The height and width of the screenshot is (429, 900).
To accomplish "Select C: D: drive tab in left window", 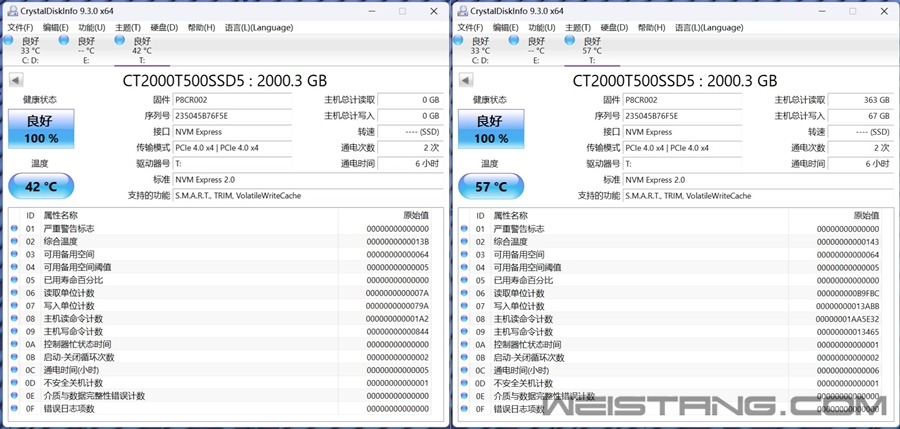I will coord(29,51).
